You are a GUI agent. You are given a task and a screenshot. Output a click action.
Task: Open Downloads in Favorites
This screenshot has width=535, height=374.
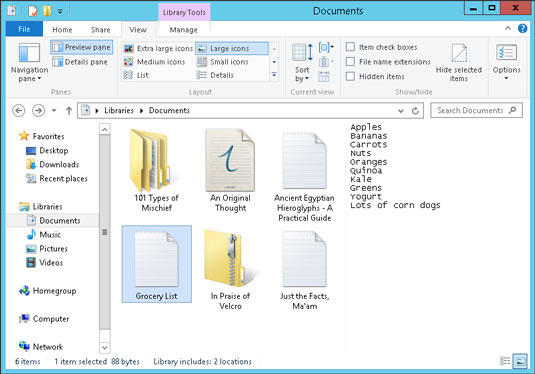click(x=53, y=164)
